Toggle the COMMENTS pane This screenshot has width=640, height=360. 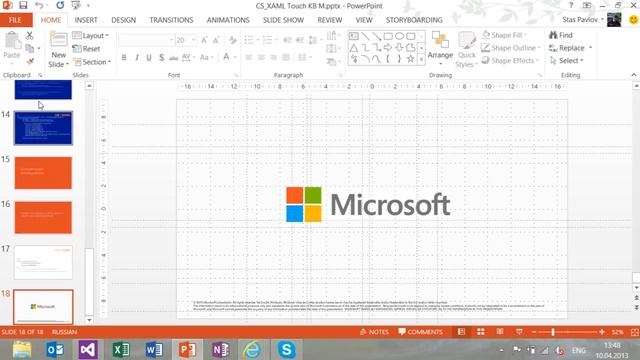click(x=421, y=332)
